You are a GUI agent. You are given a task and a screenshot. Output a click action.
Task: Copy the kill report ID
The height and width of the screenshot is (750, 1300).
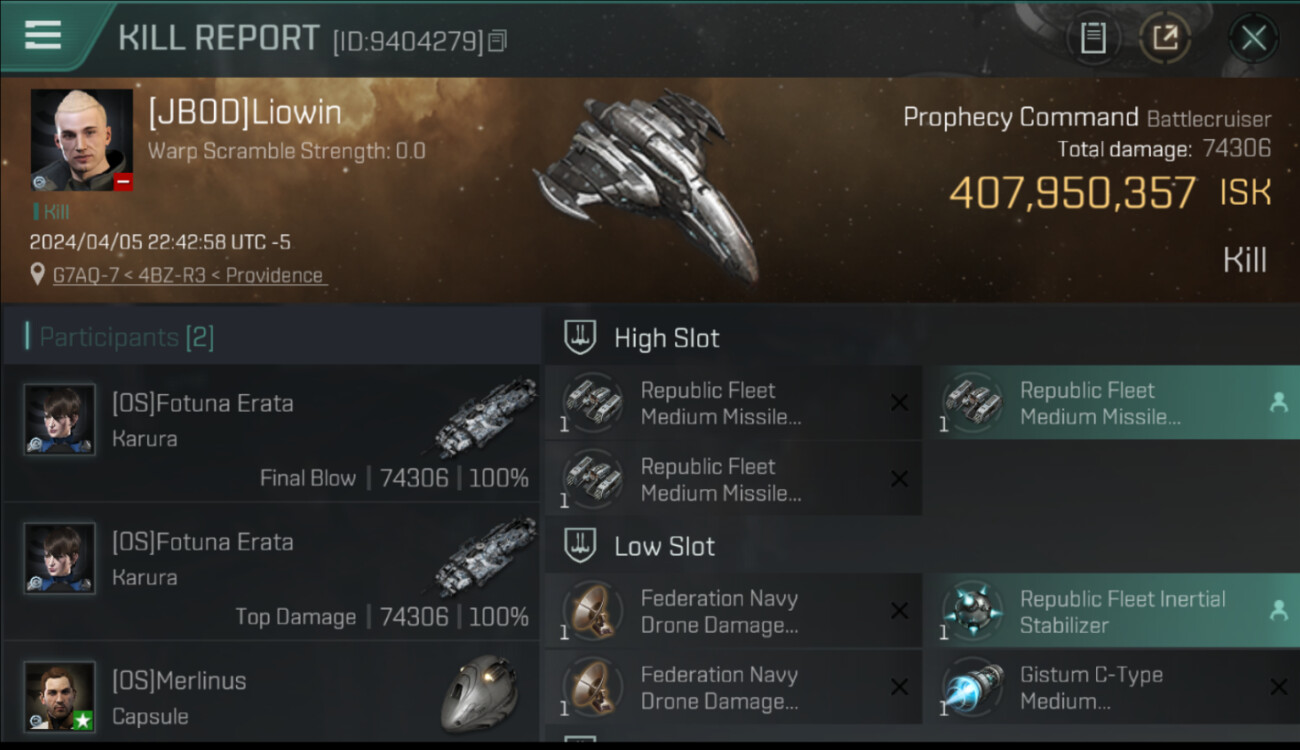point(497,41)
